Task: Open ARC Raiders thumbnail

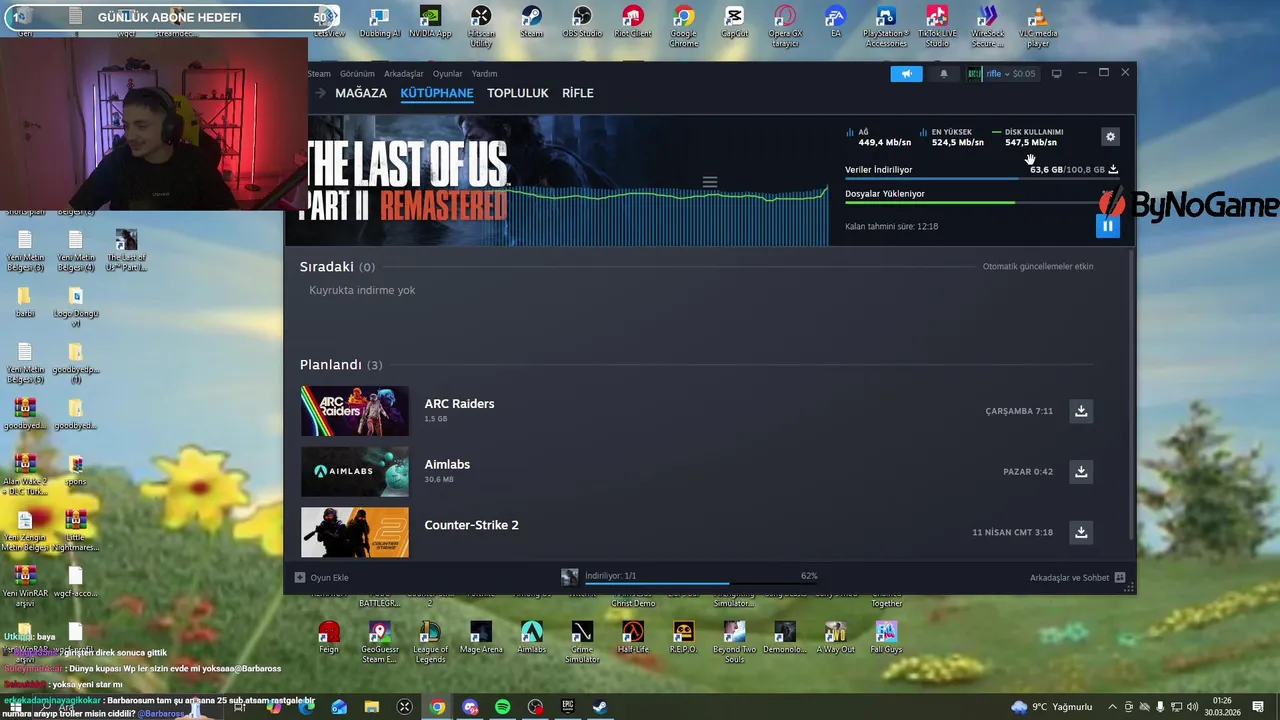Action: [x=355, y=411]
